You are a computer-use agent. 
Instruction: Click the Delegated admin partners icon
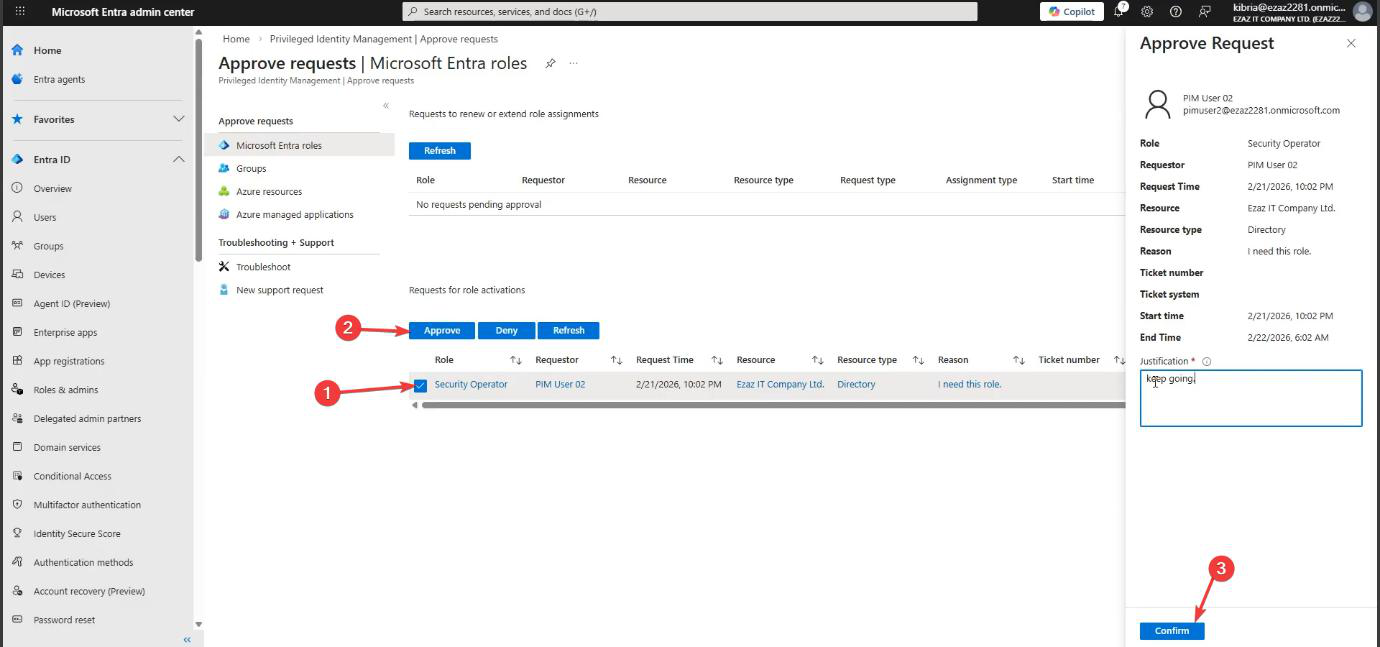point(17,418)
